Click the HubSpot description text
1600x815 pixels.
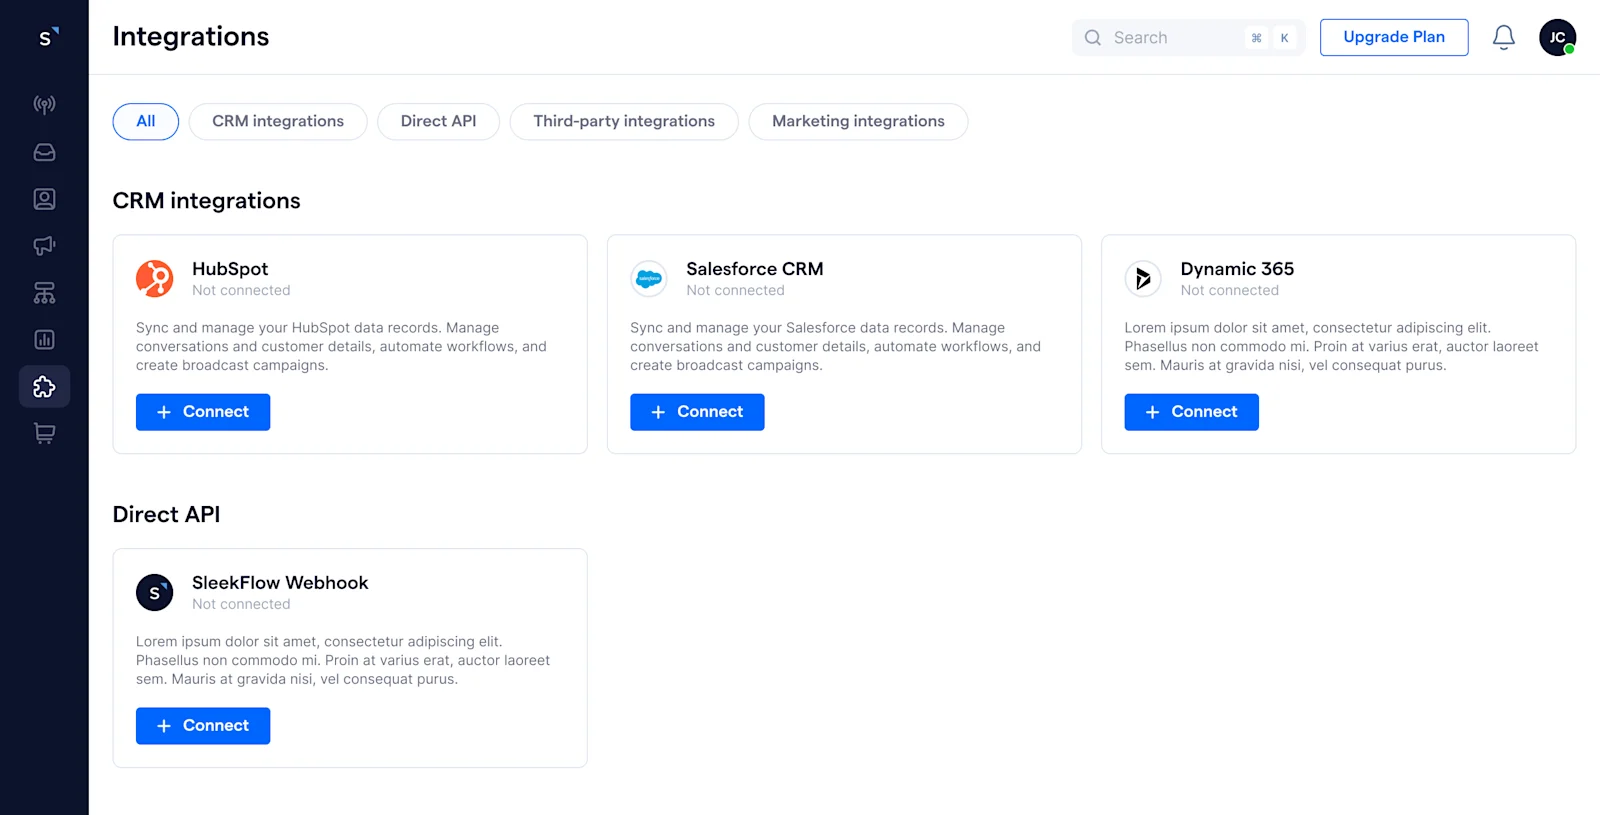341,347
